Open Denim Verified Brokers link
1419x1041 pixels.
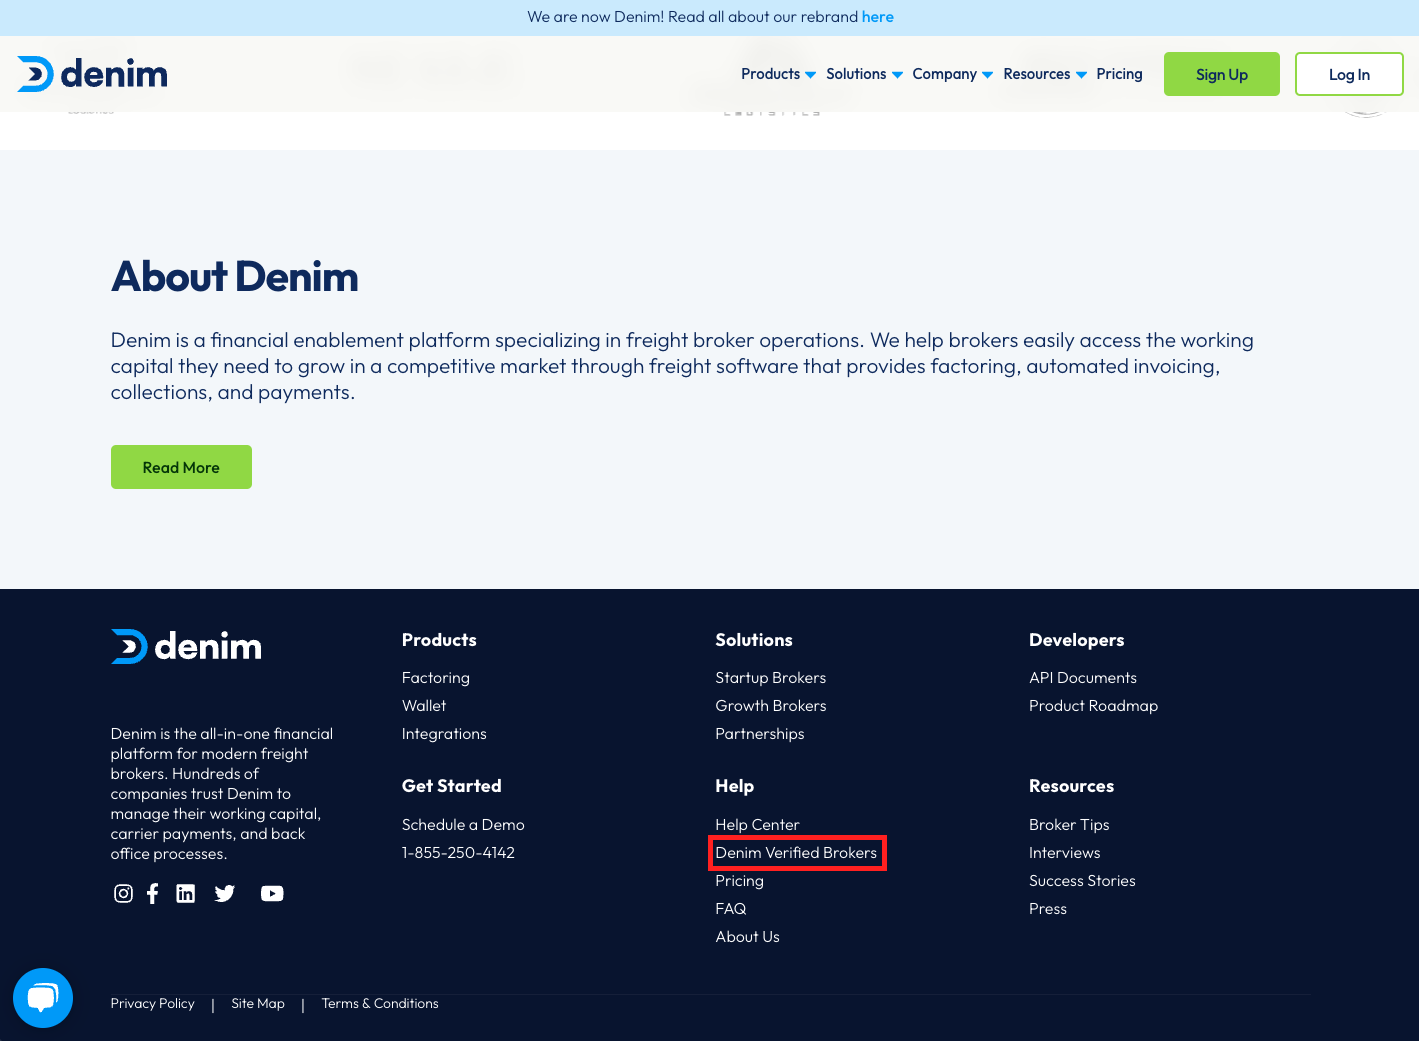(796, 853)
